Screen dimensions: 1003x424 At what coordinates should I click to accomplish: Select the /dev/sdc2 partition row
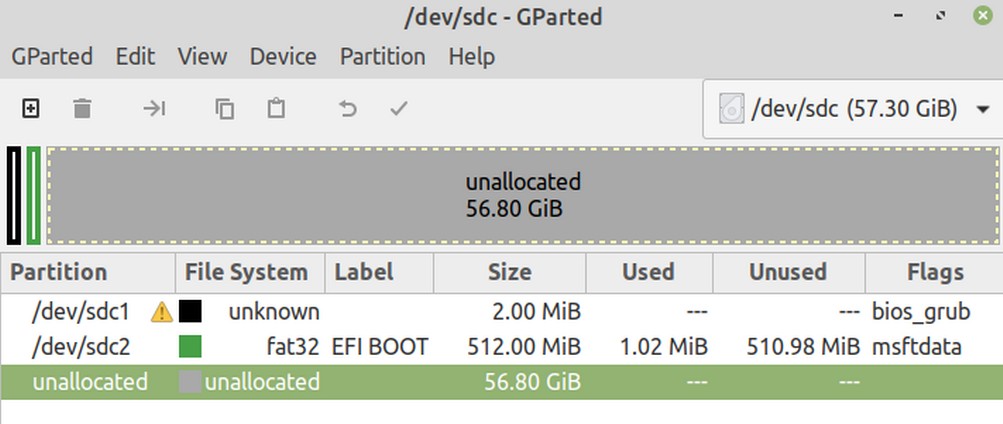502,347
